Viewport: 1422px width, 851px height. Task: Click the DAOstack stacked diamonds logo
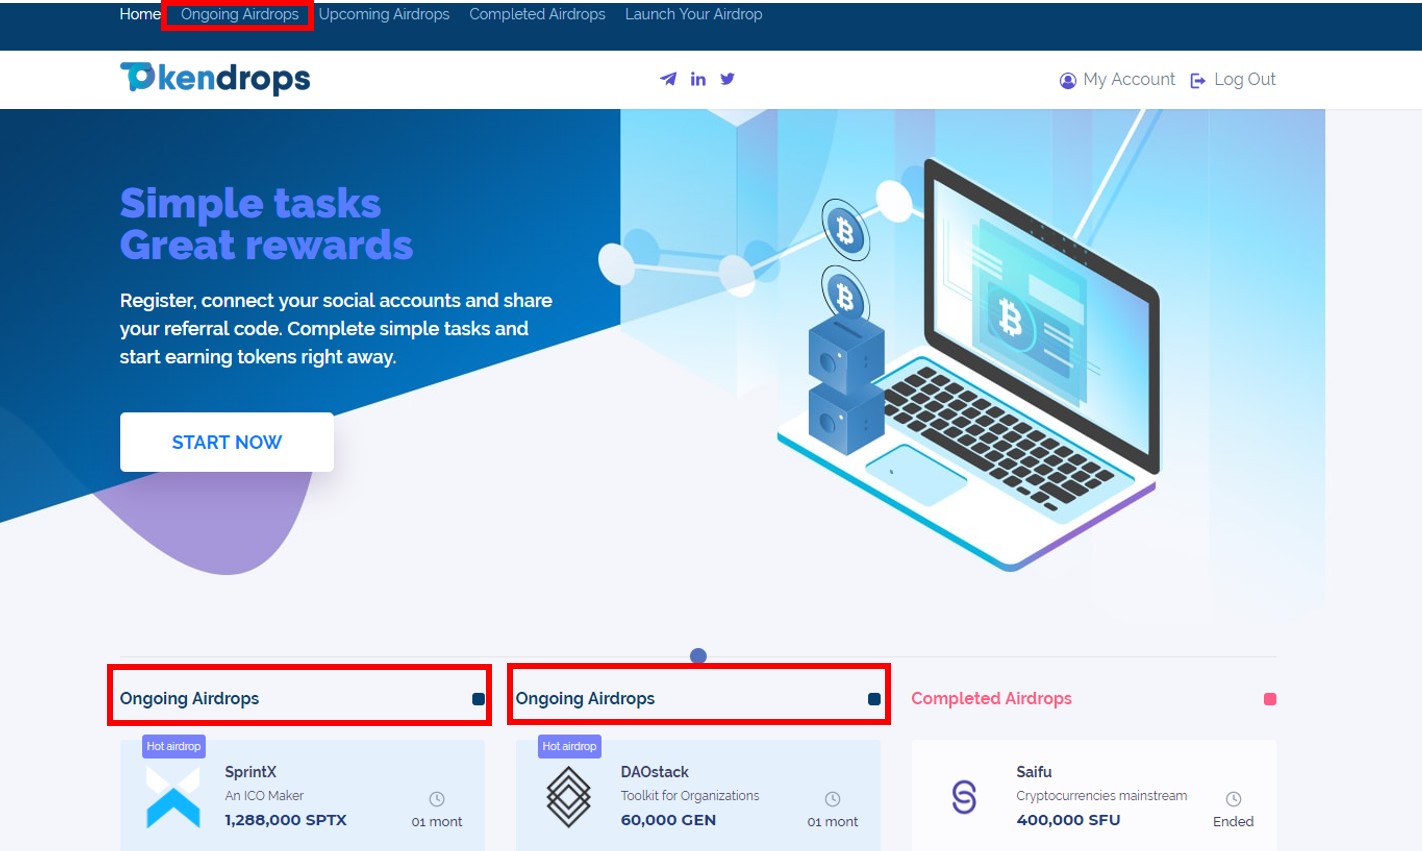point(568,797)
